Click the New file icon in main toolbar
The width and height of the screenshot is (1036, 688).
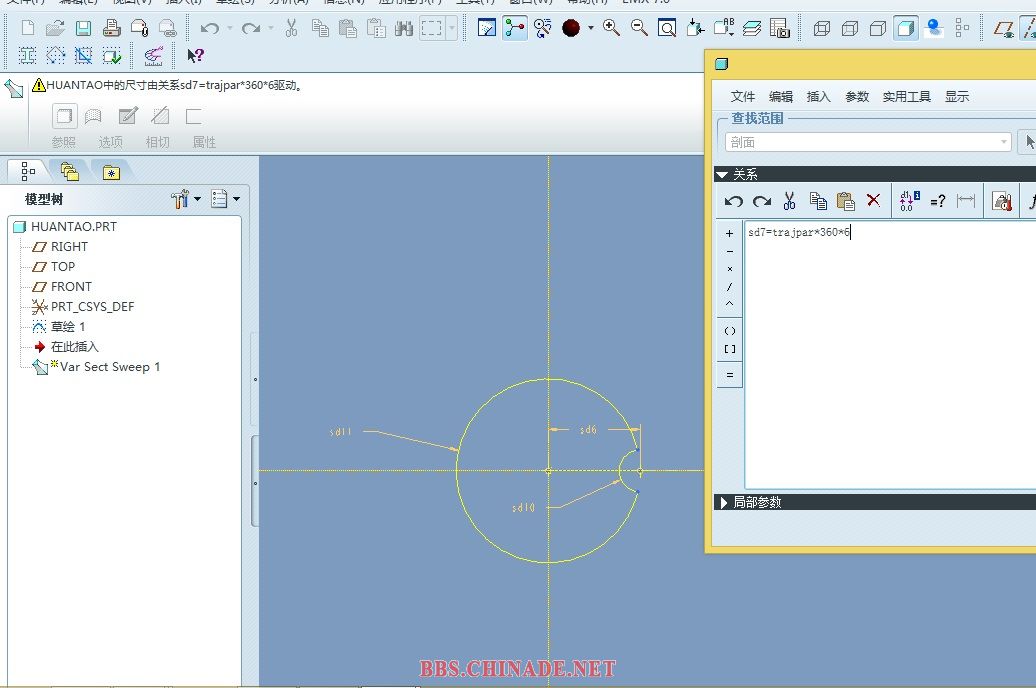[x=28, y=28]
